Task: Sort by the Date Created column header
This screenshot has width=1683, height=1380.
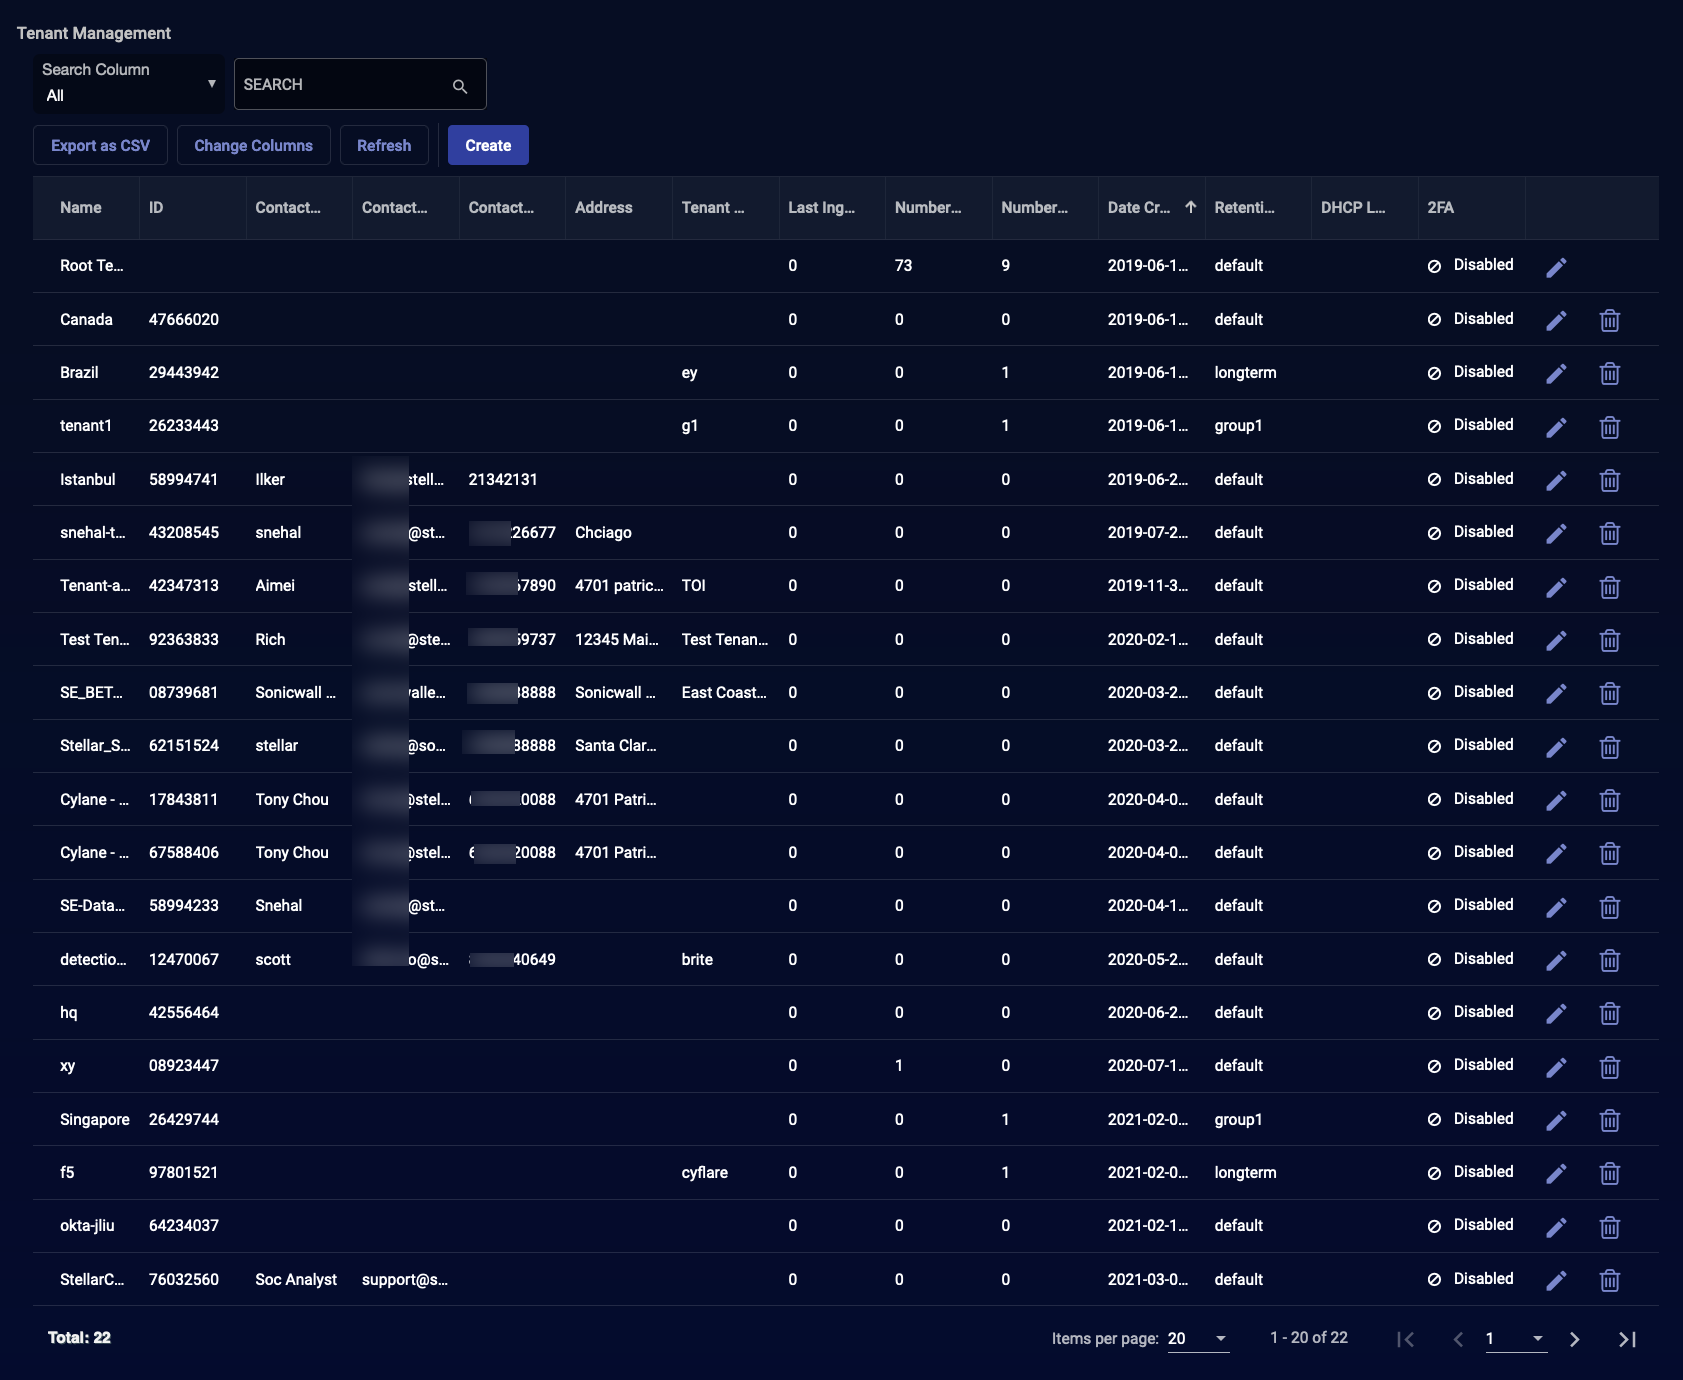Action: click(1139, 208)
